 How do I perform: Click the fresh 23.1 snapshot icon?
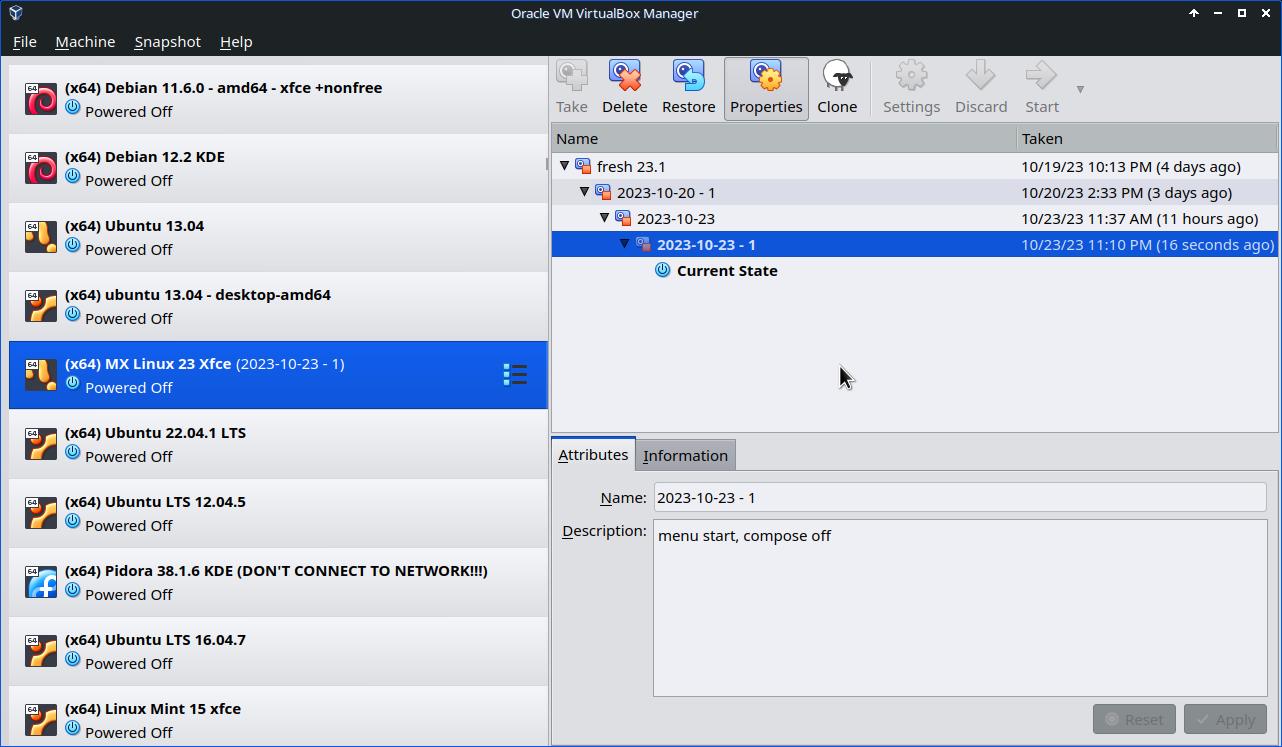[583, 166]
